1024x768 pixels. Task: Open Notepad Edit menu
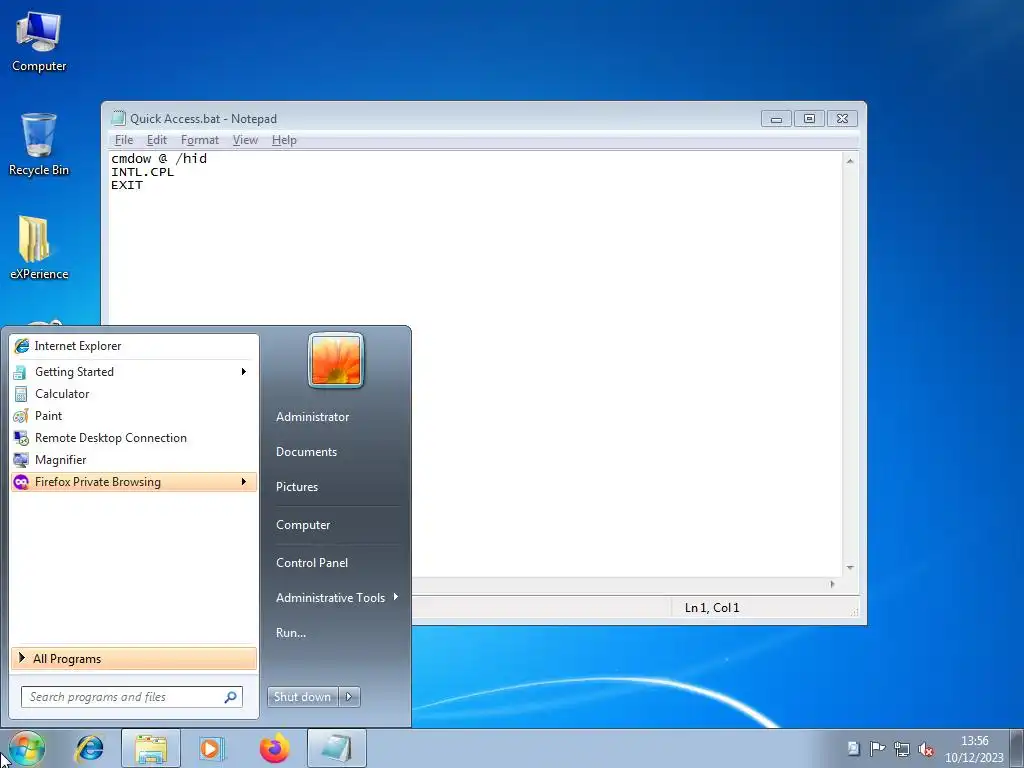point(157,140)
